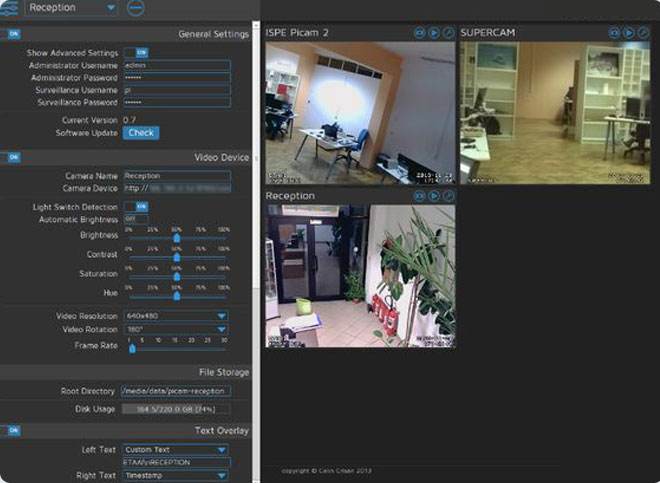Open the Video Rotation dropdown
Screen dimensions: 660x483
(x=176, y=329)
